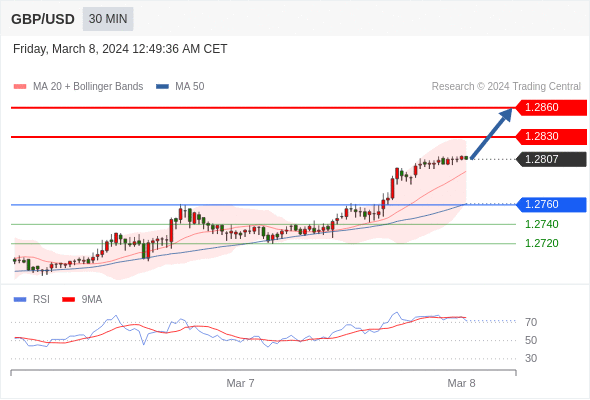Click the red 9MA legend swatch
590x400 pixels.
pos(68,300)
